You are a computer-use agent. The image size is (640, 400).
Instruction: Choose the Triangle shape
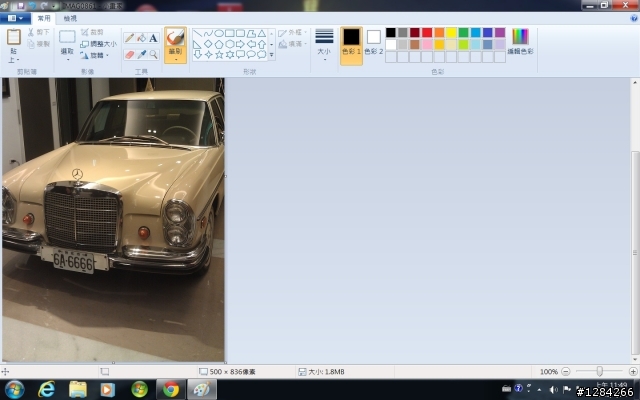(x=262, y=33)
